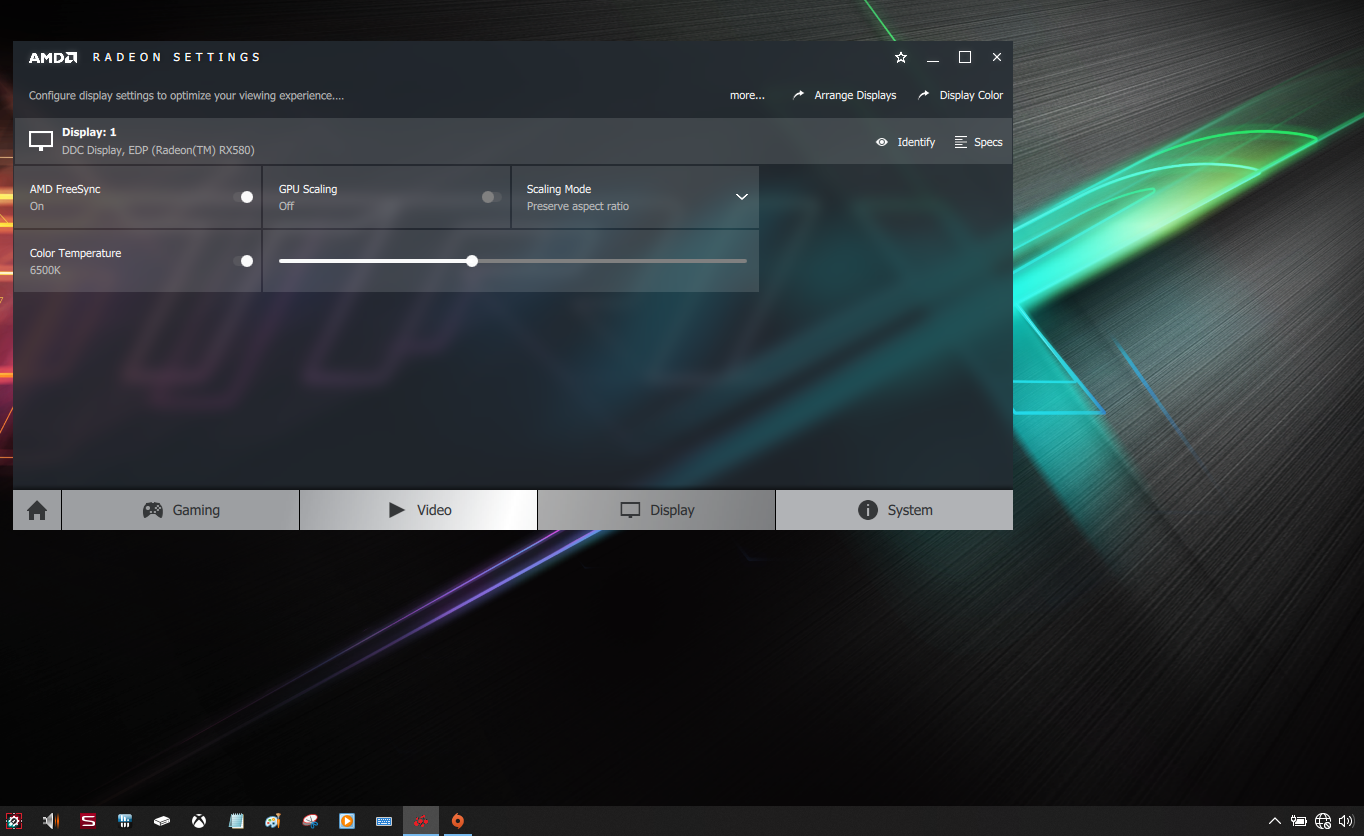Close the Radeon Settings window
This screenshot has width=1364, height=836.
(x=997, y=57)
